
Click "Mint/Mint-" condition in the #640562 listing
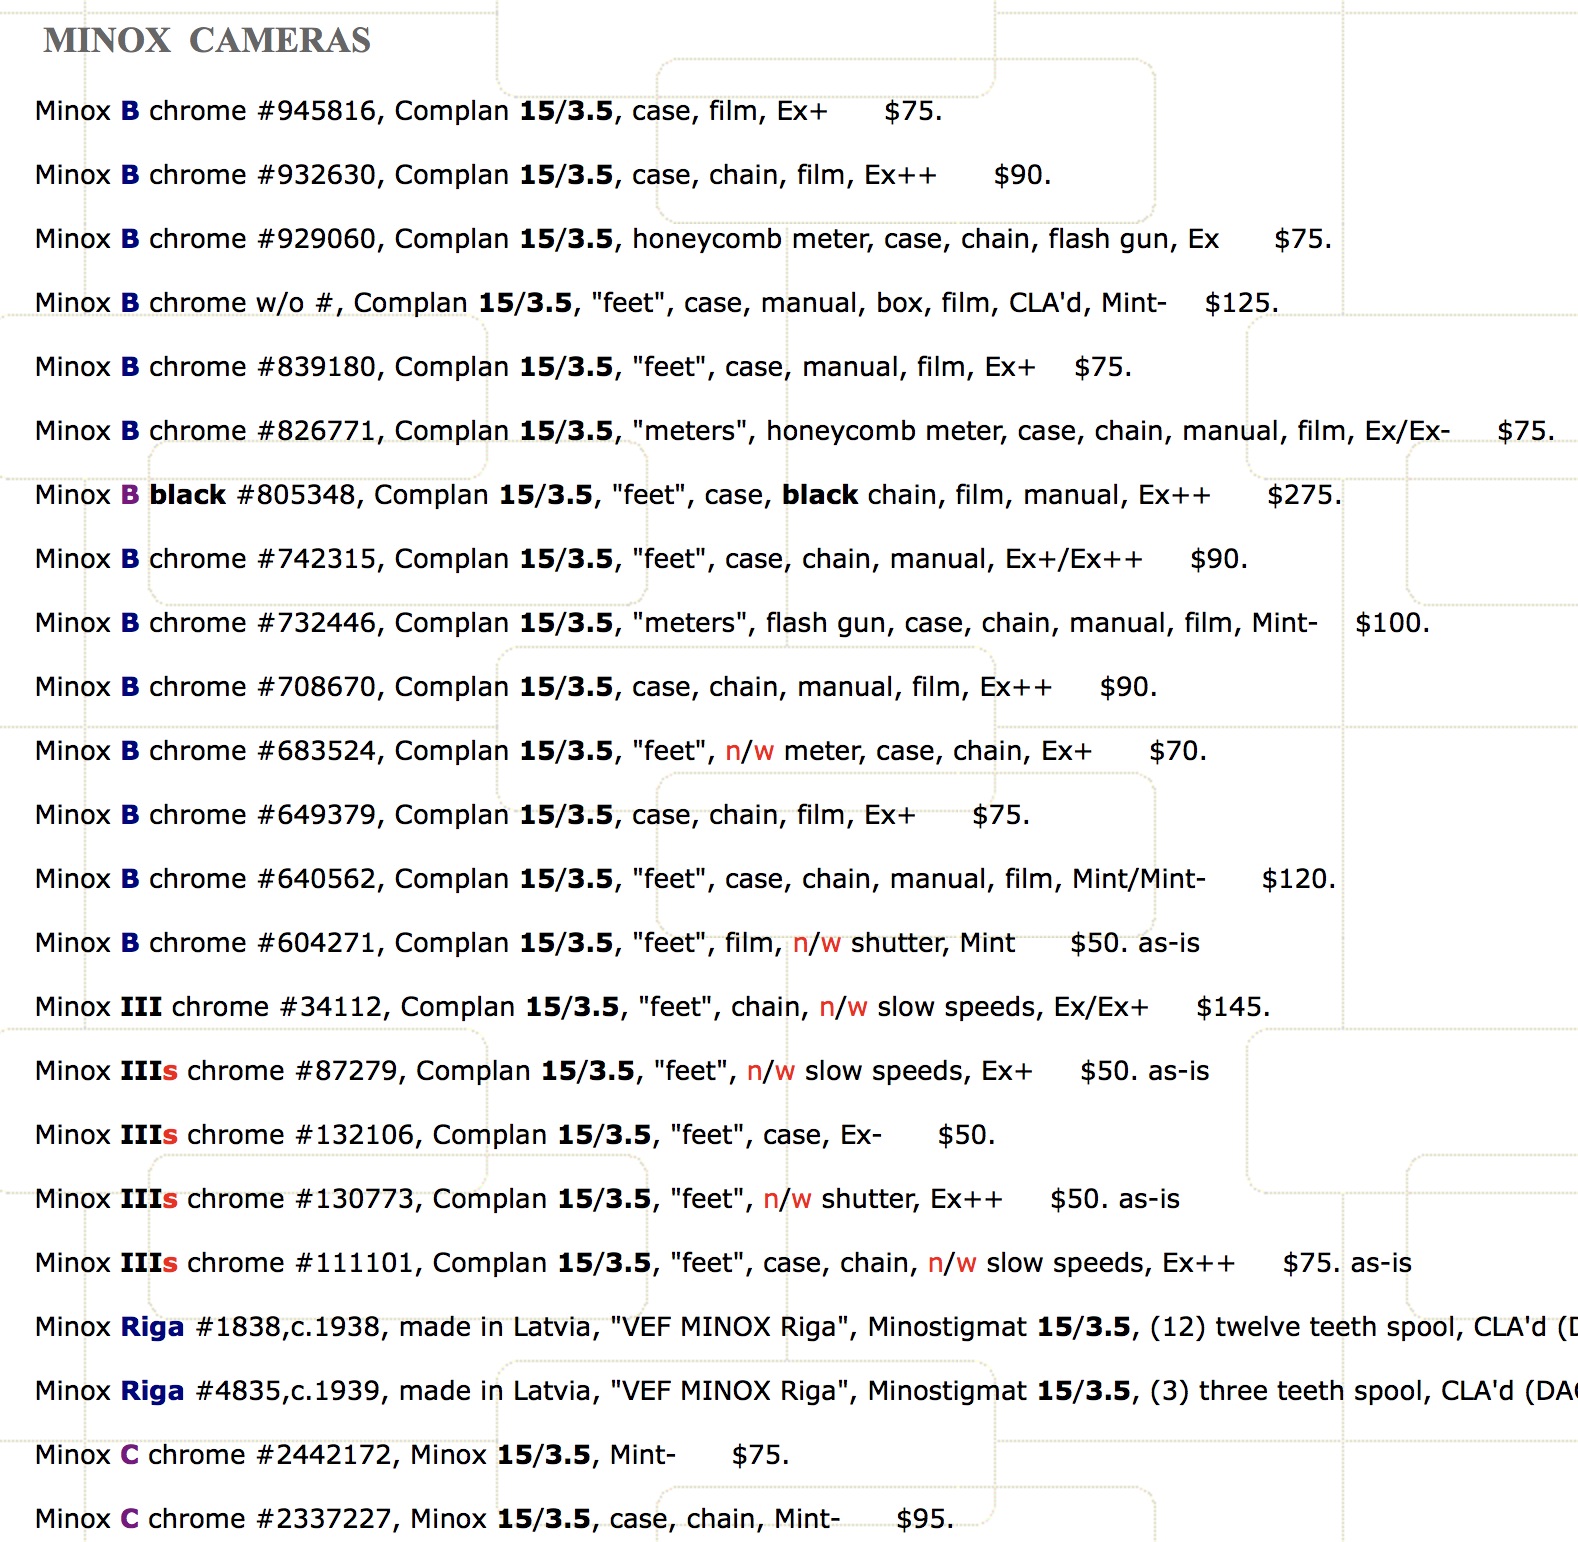point(1138,879)
